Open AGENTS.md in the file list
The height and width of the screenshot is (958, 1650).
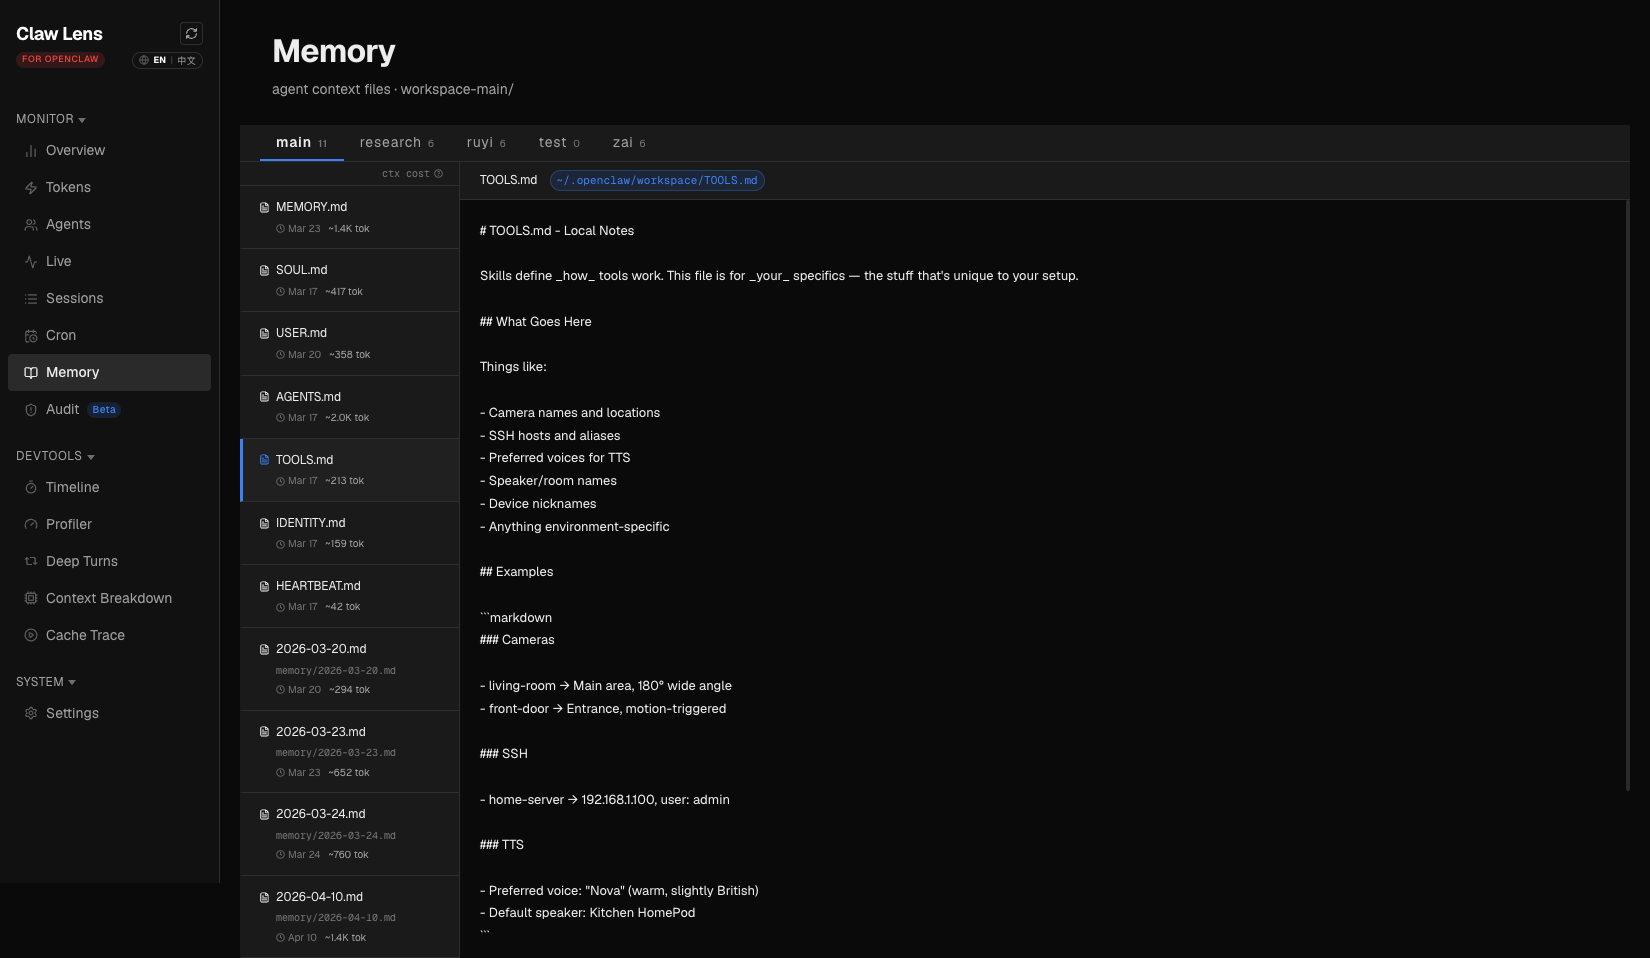350,407
